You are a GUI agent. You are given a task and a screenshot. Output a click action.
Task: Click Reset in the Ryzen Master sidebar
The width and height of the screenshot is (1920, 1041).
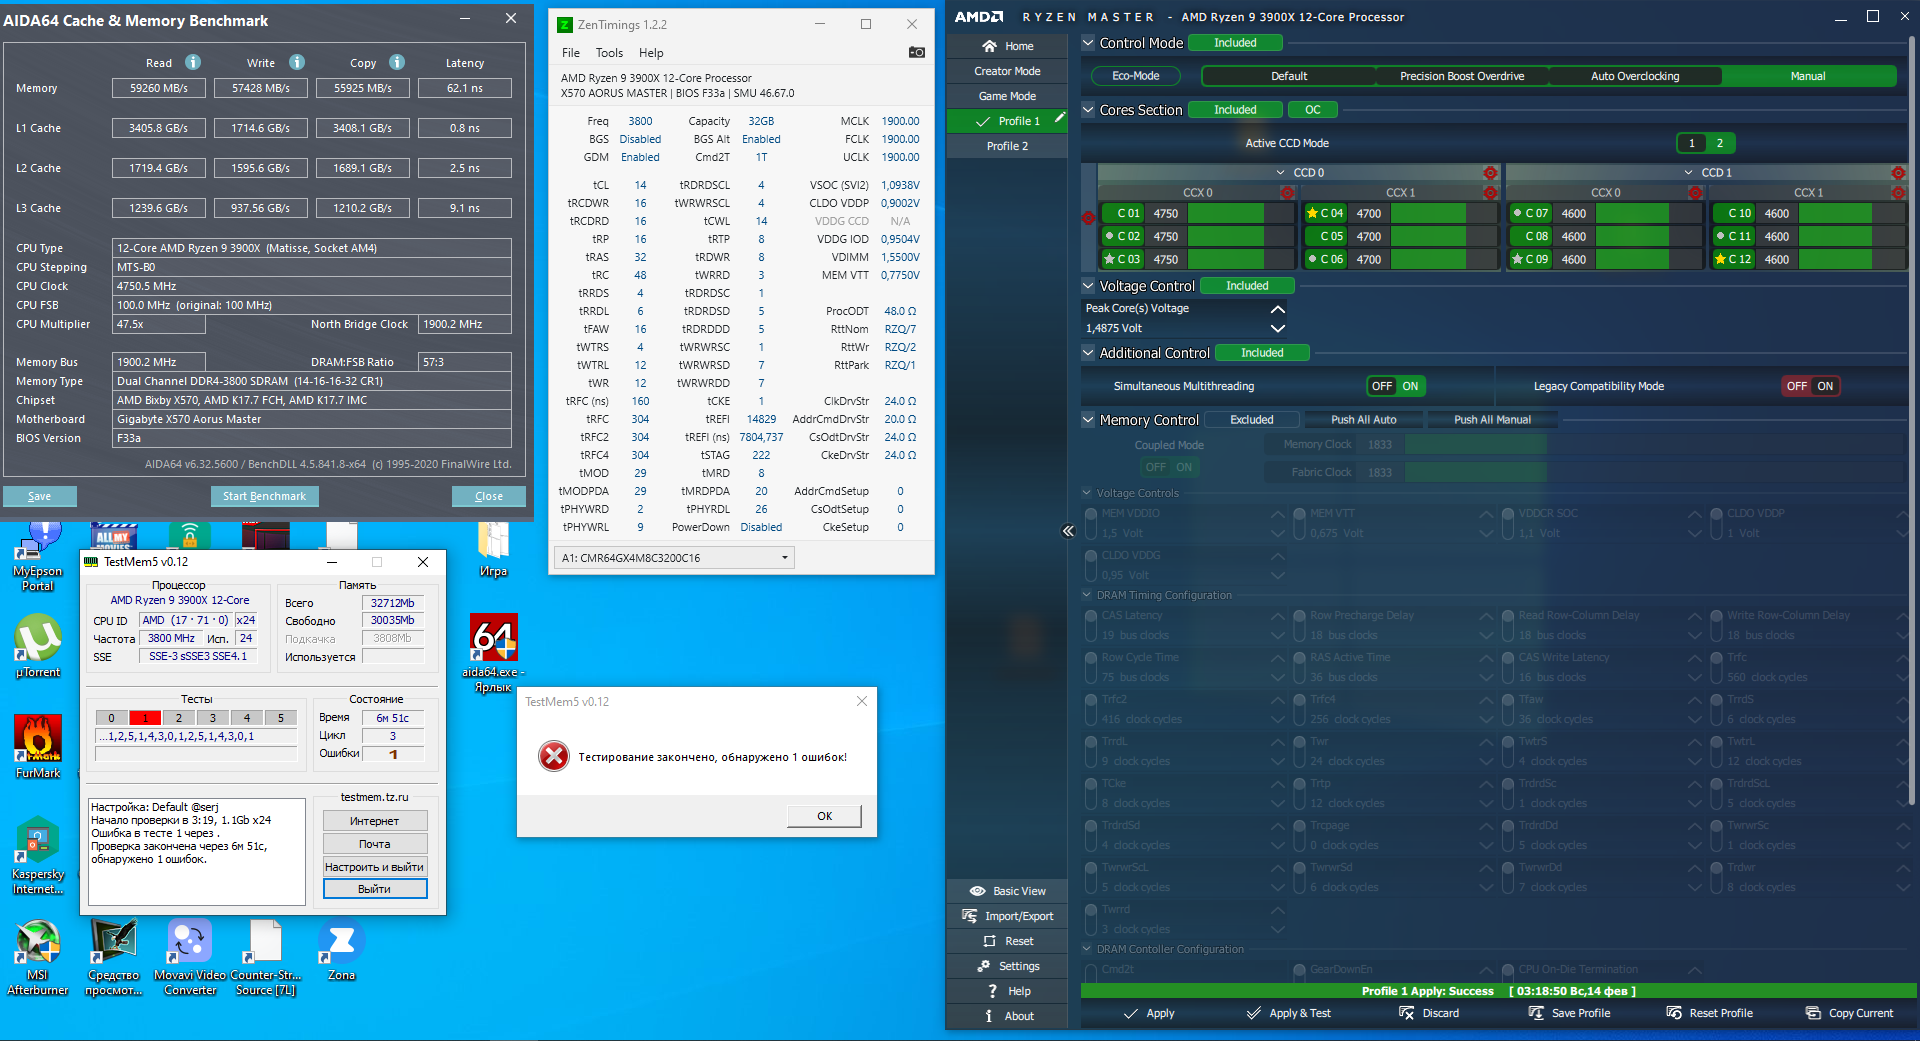tap(1008, 941)
